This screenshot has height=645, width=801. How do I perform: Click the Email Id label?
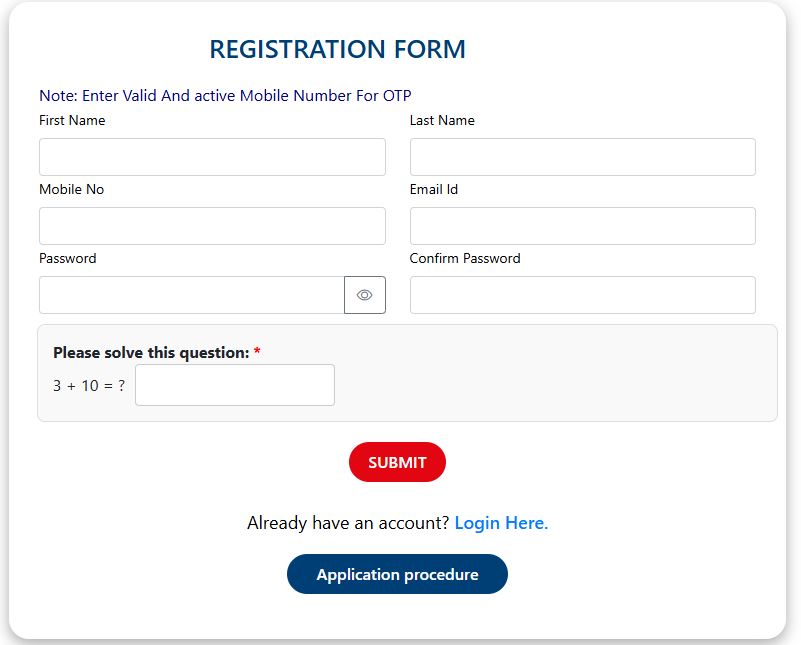(x=434, y=189)
